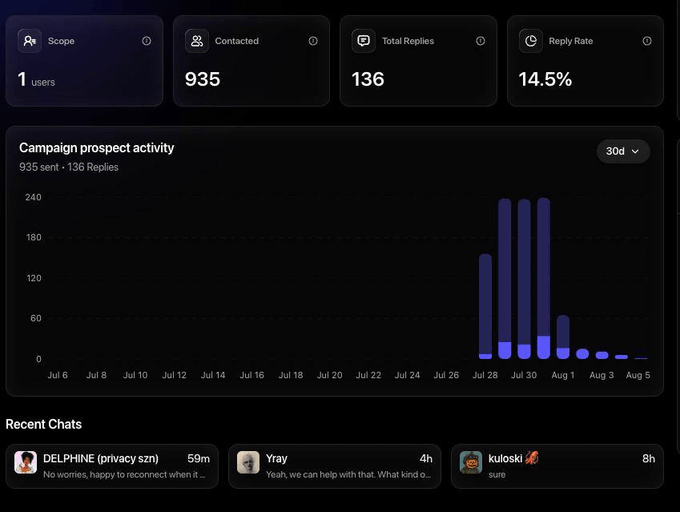Screen dimensions: 680x512
Task: Click the 'Scope' card label
Action: click(61, 41)
